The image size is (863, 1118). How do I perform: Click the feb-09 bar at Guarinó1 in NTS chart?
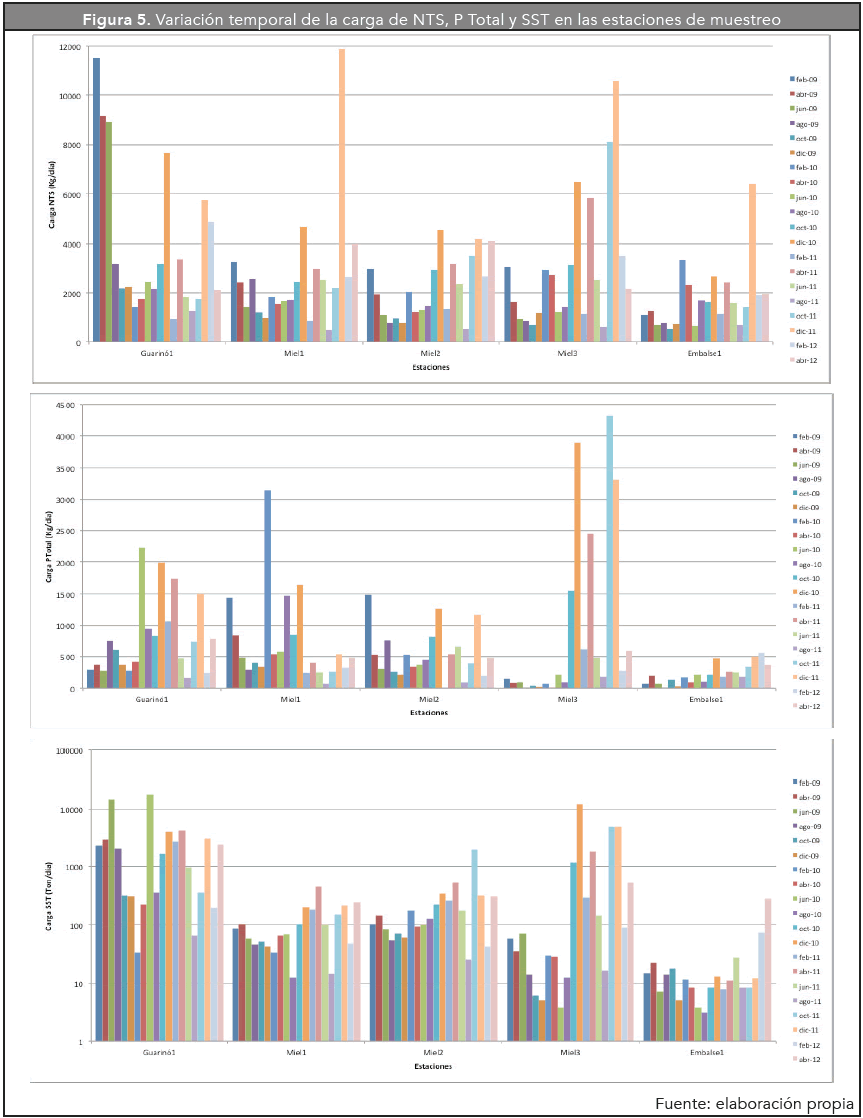[x=96, y=200]
